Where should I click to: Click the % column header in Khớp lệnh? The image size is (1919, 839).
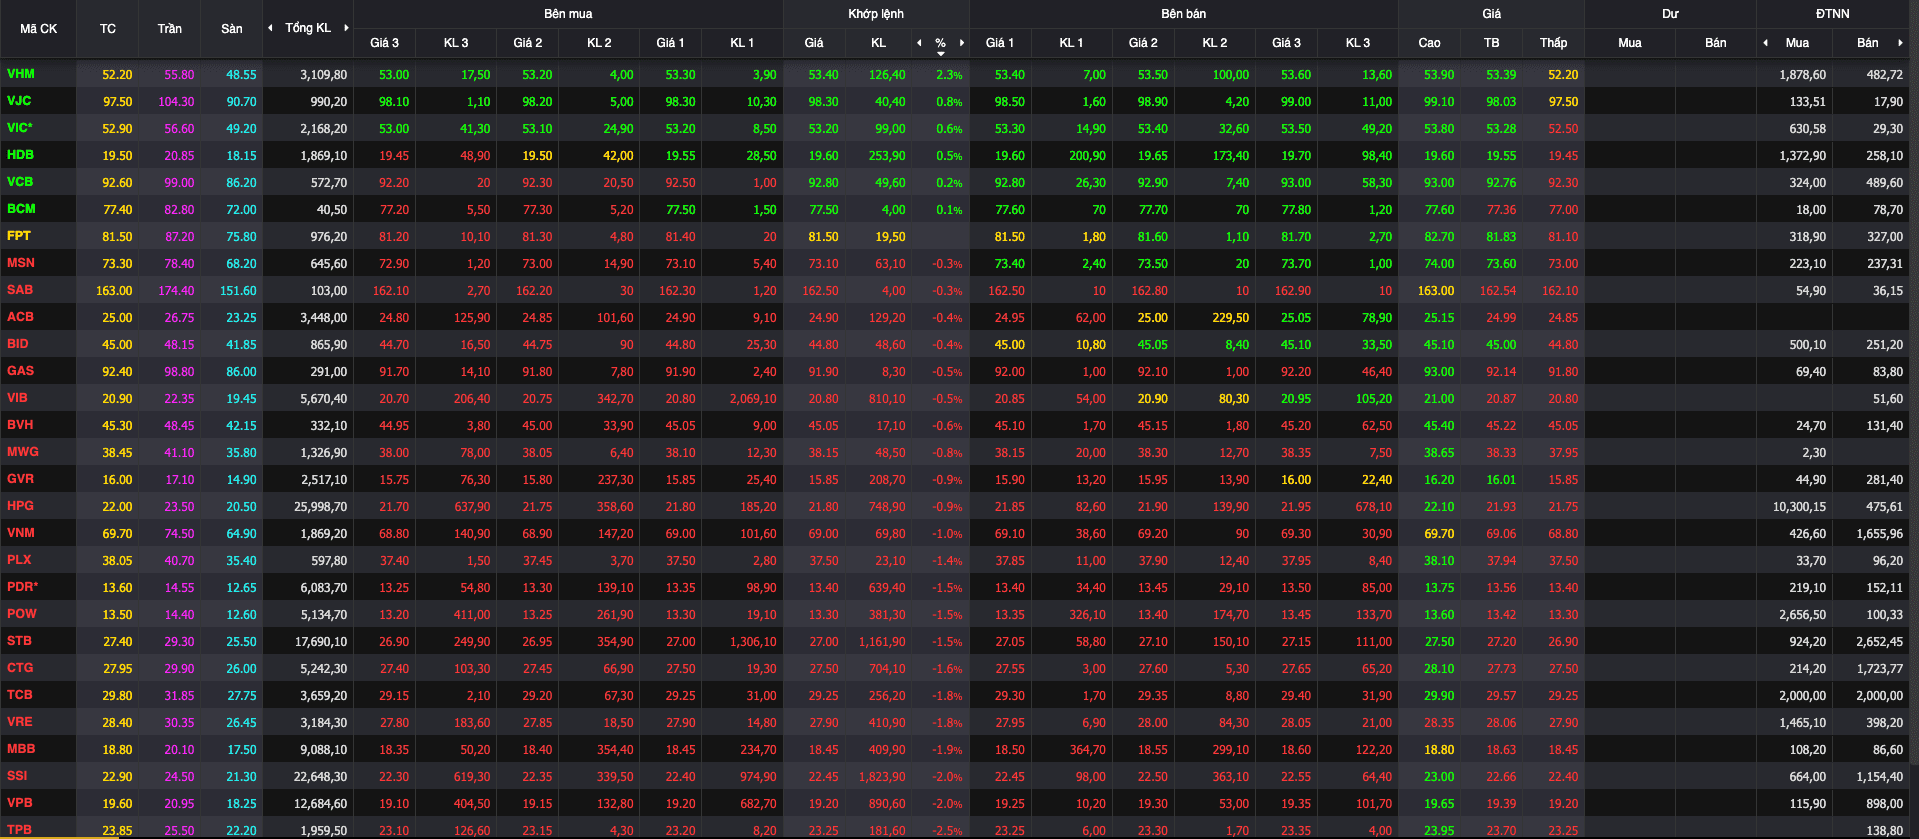tap(941, 43)
